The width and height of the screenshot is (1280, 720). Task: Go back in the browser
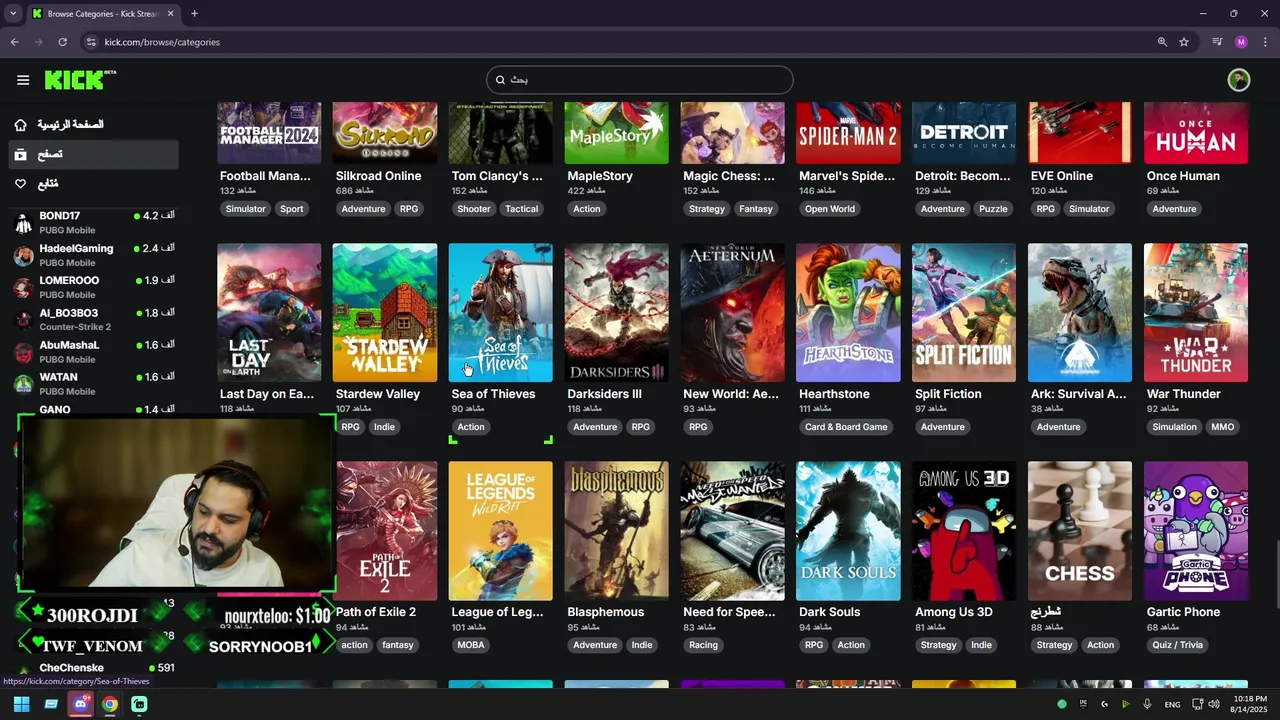(15, 42)
